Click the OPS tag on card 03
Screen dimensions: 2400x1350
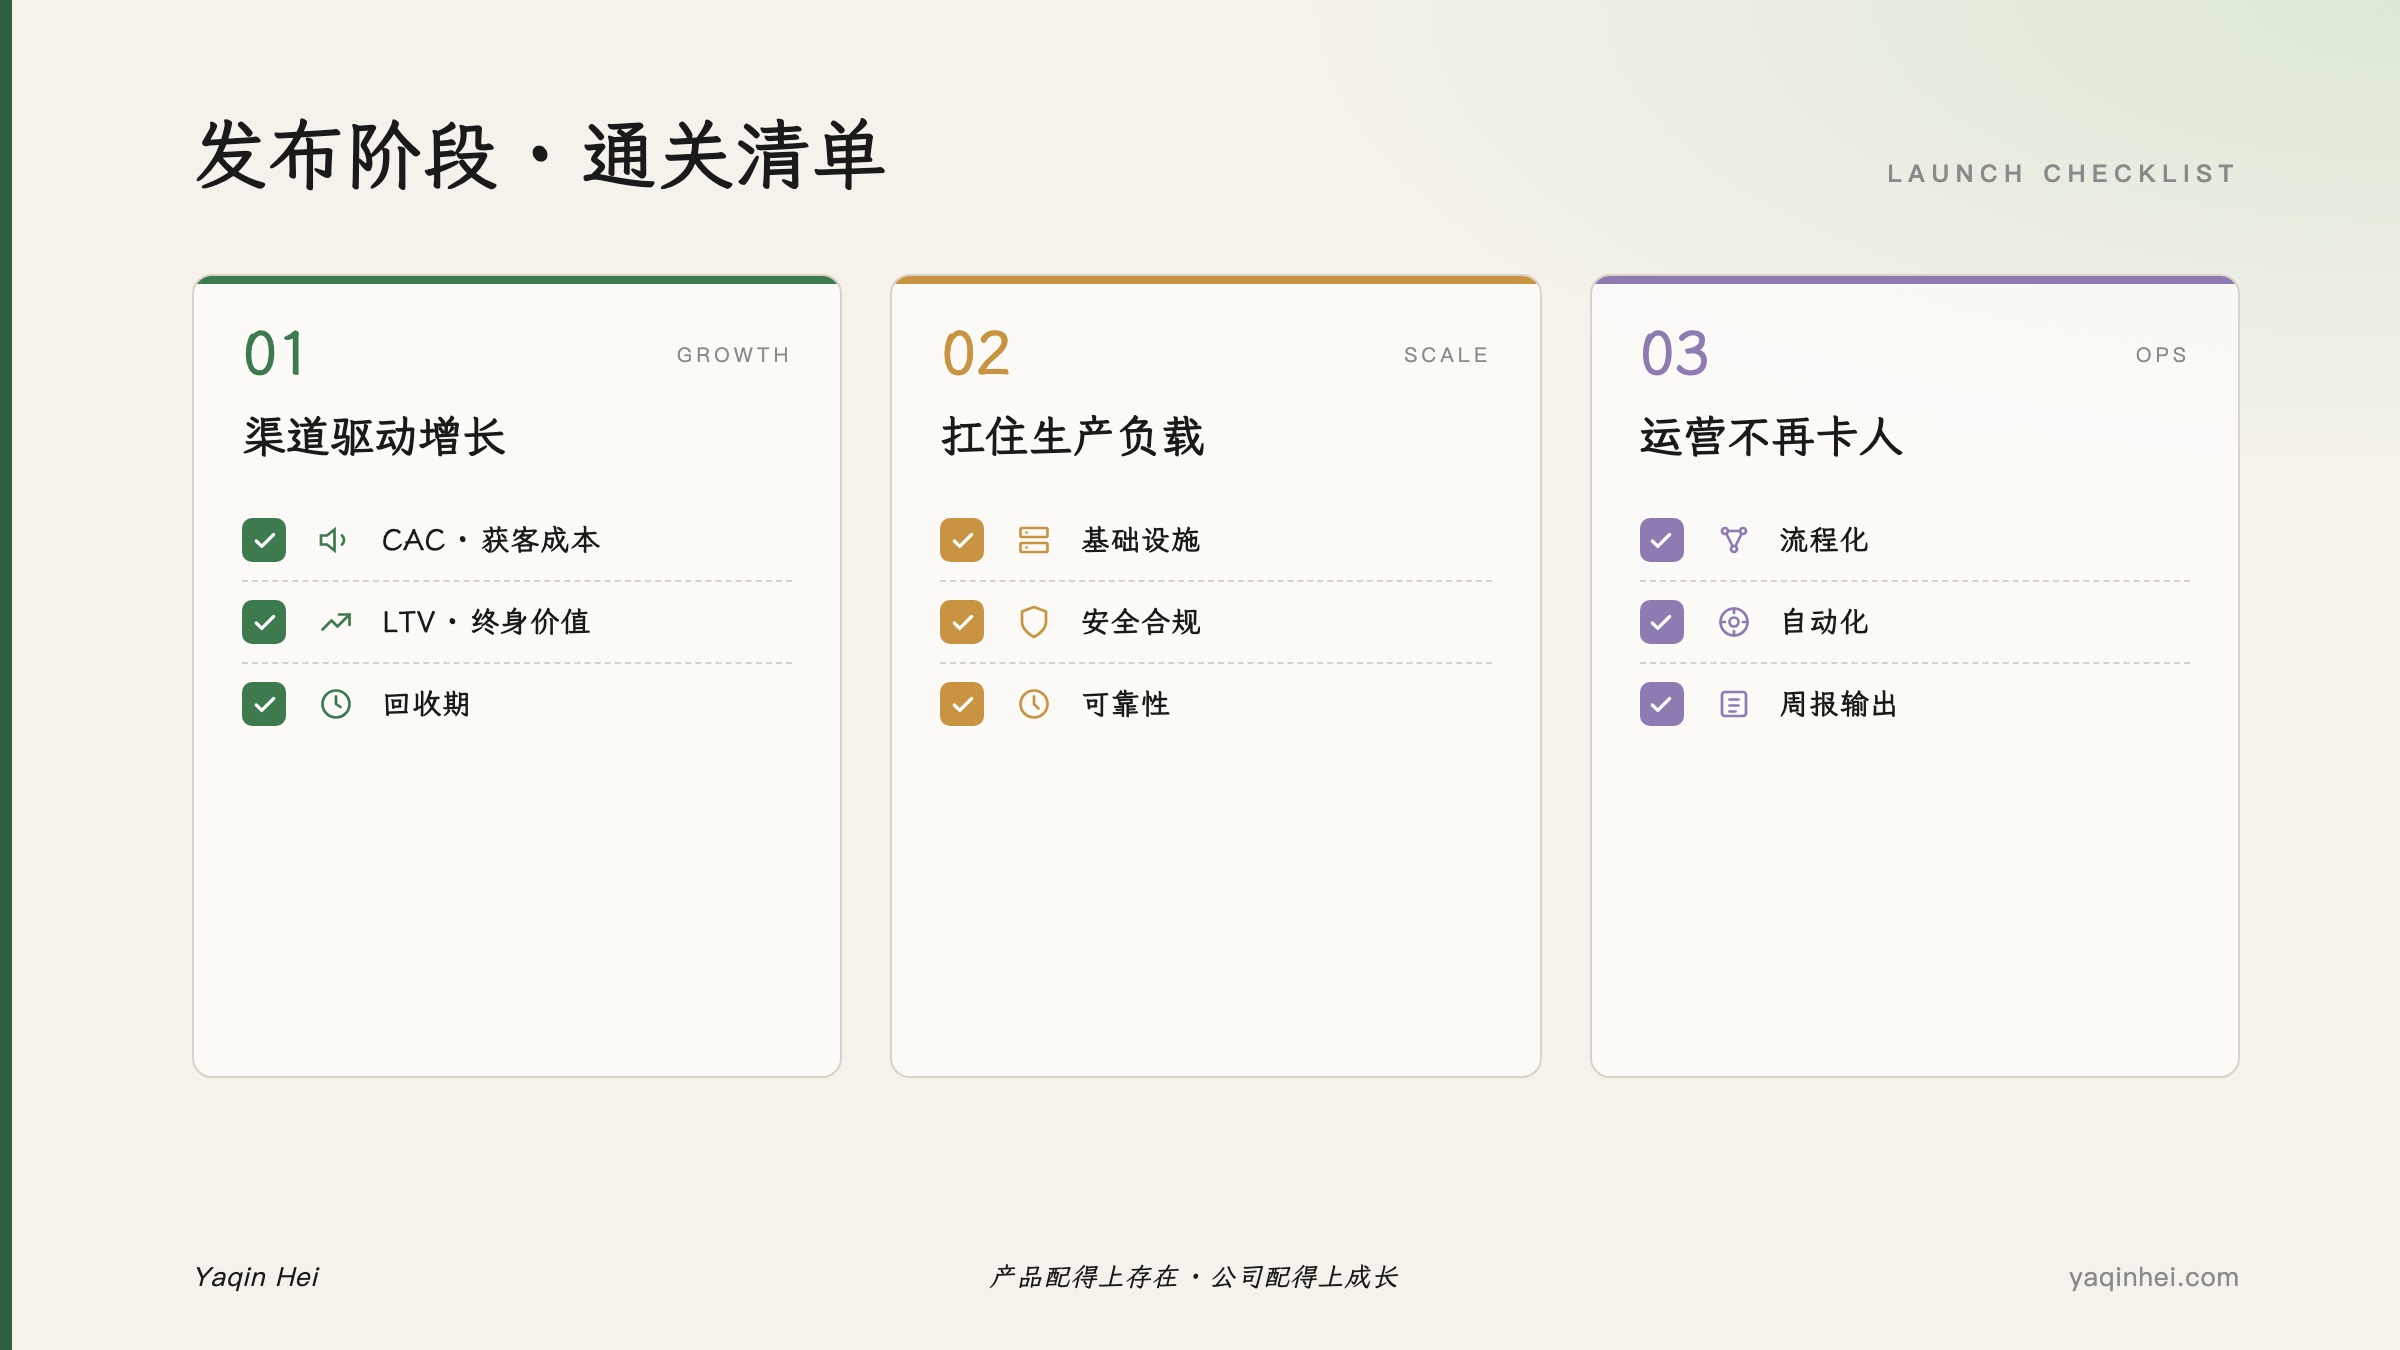click(2161, 355)
